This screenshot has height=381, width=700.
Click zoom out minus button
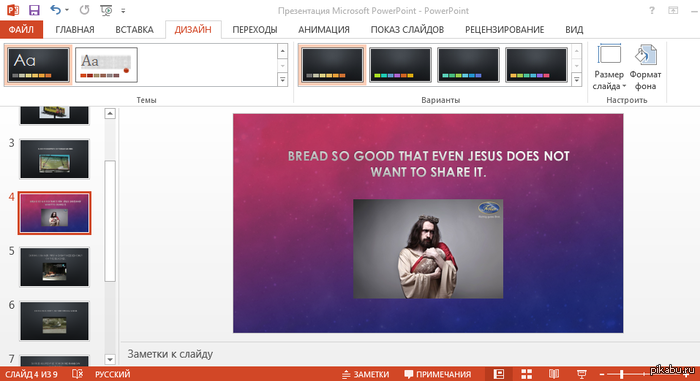(x=602, y=374)
